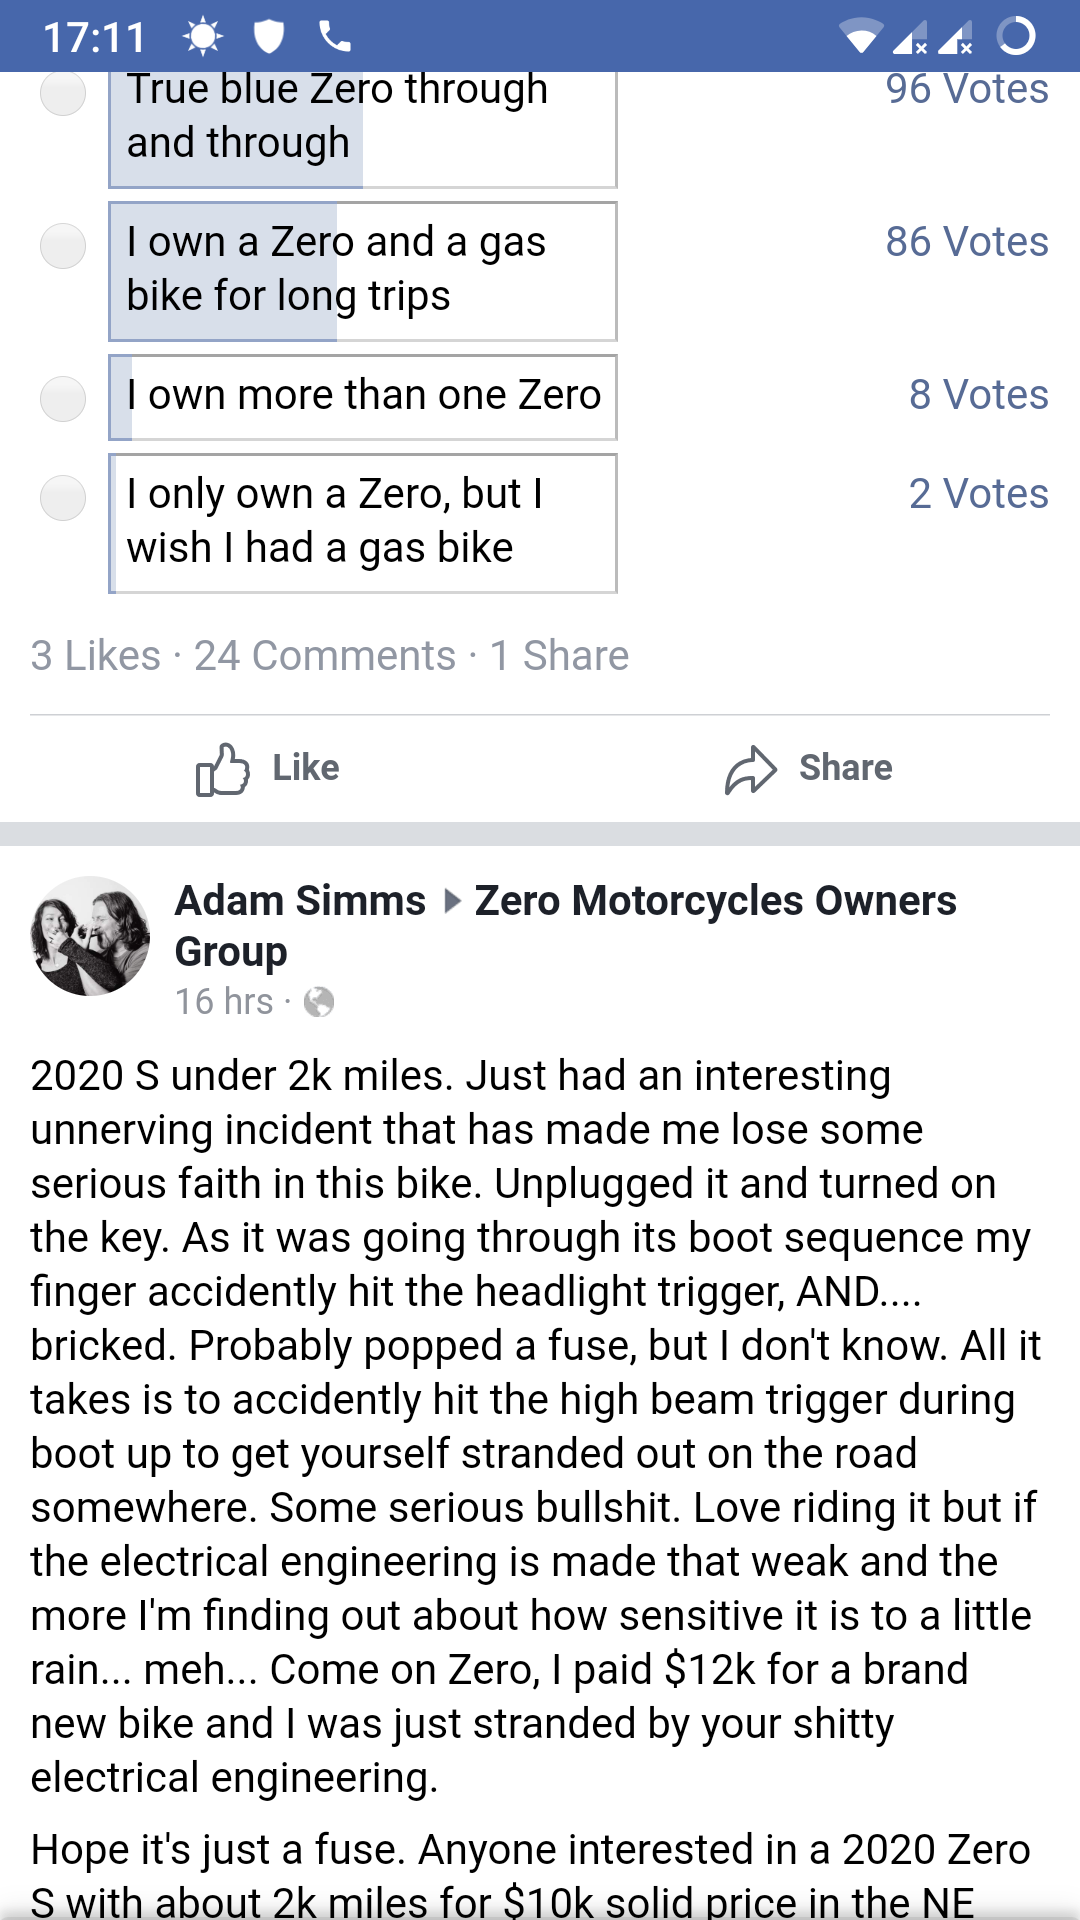This screenshot has width=1080, height=1920.
Task: Choose "I own more than one Zero" radio
Action: pos(63,398)
